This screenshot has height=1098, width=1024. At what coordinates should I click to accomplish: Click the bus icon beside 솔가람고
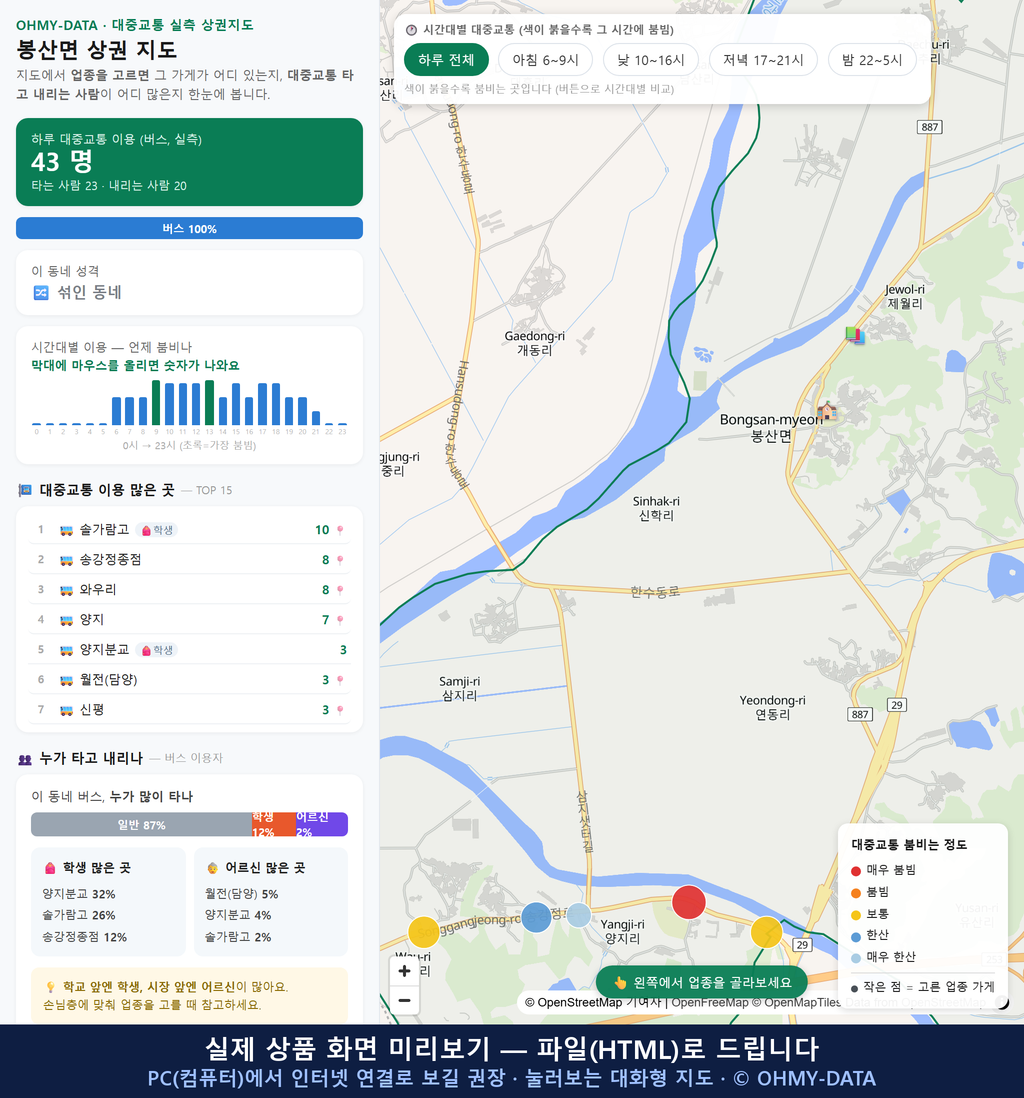point(67,531)
